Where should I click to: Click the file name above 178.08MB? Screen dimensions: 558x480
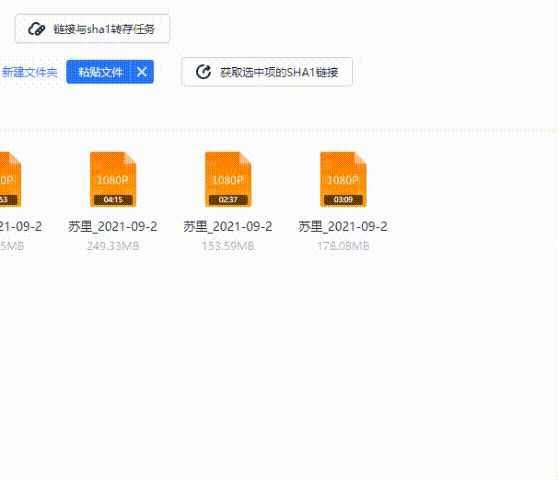[x=343, y=226]
